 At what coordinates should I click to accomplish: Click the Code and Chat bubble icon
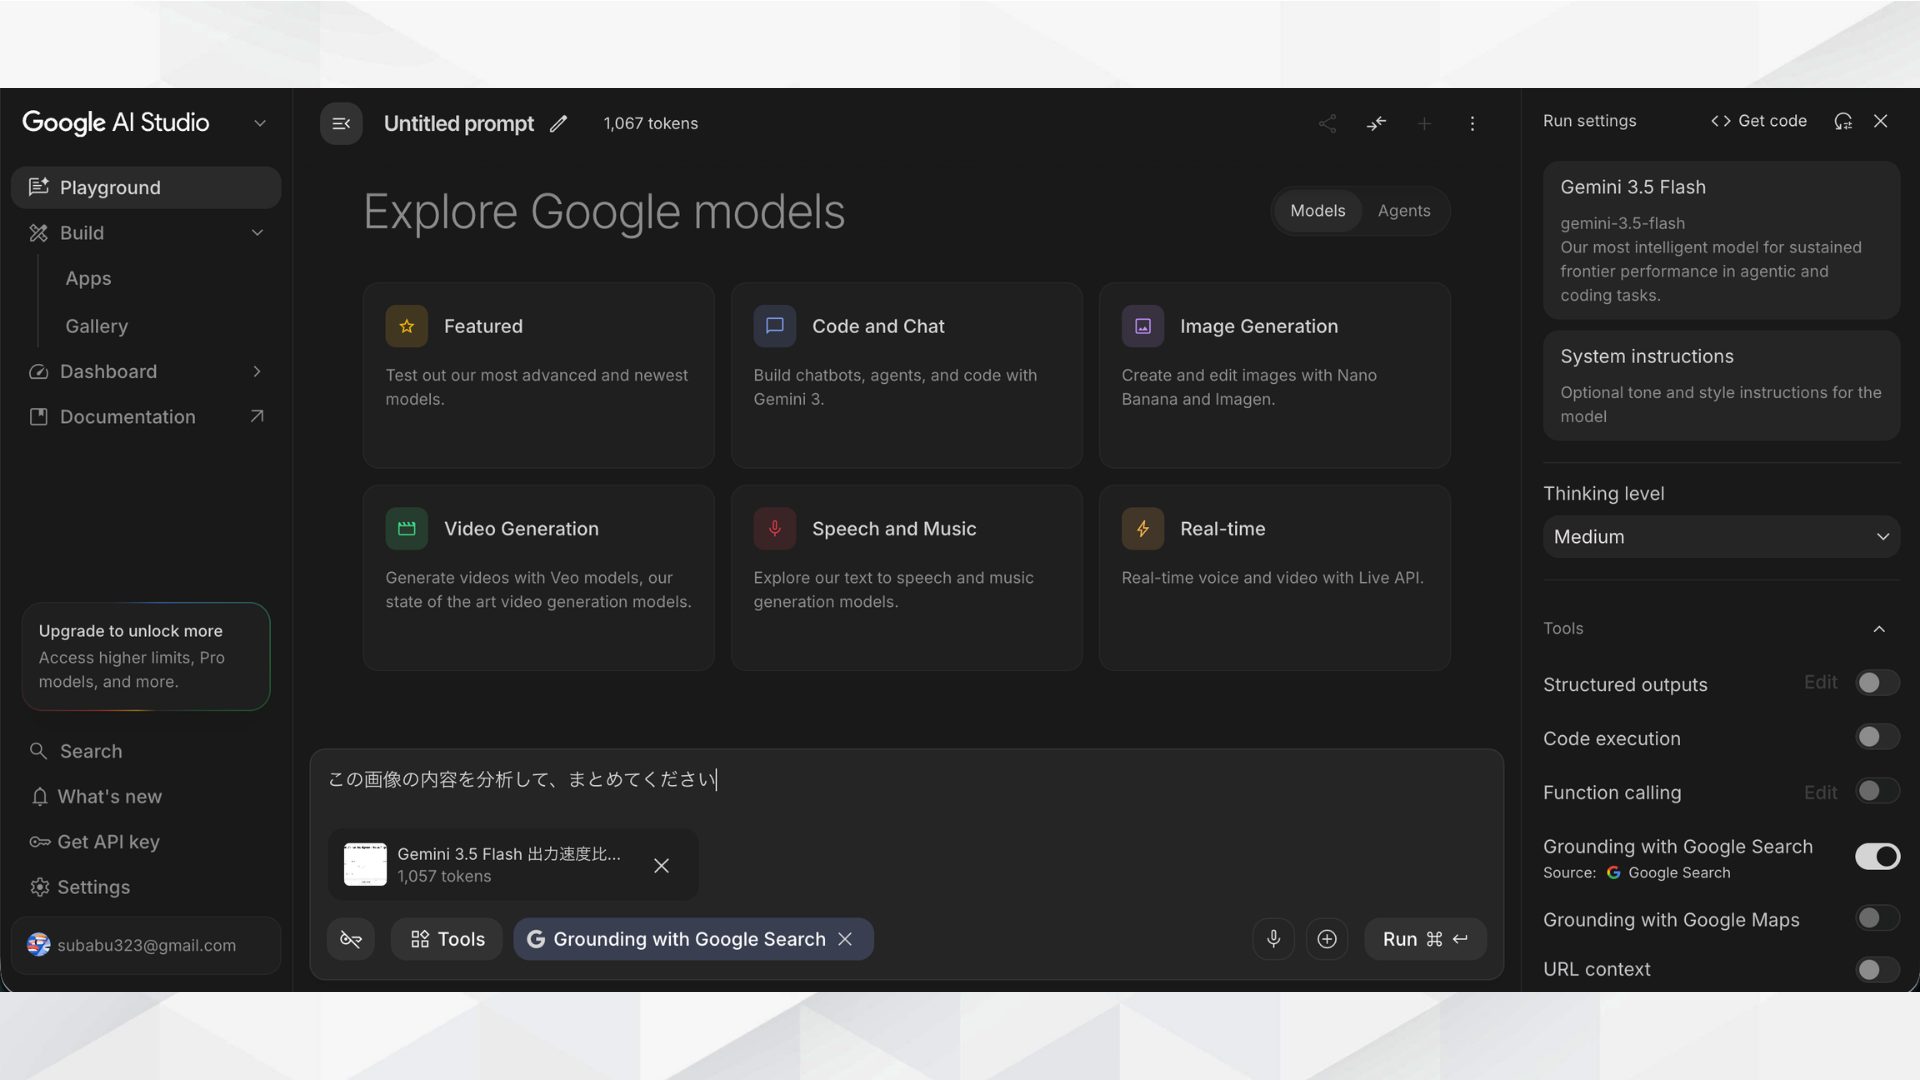(x=774, y=326)
